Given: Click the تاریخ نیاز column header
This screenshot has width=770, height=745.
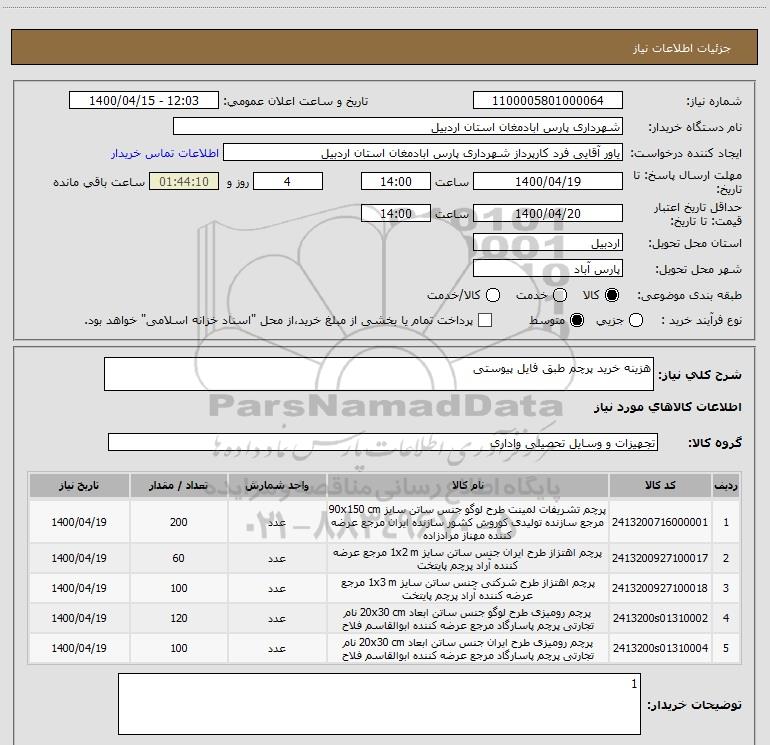Looking at the screenshot, I should tap(79, 486).
